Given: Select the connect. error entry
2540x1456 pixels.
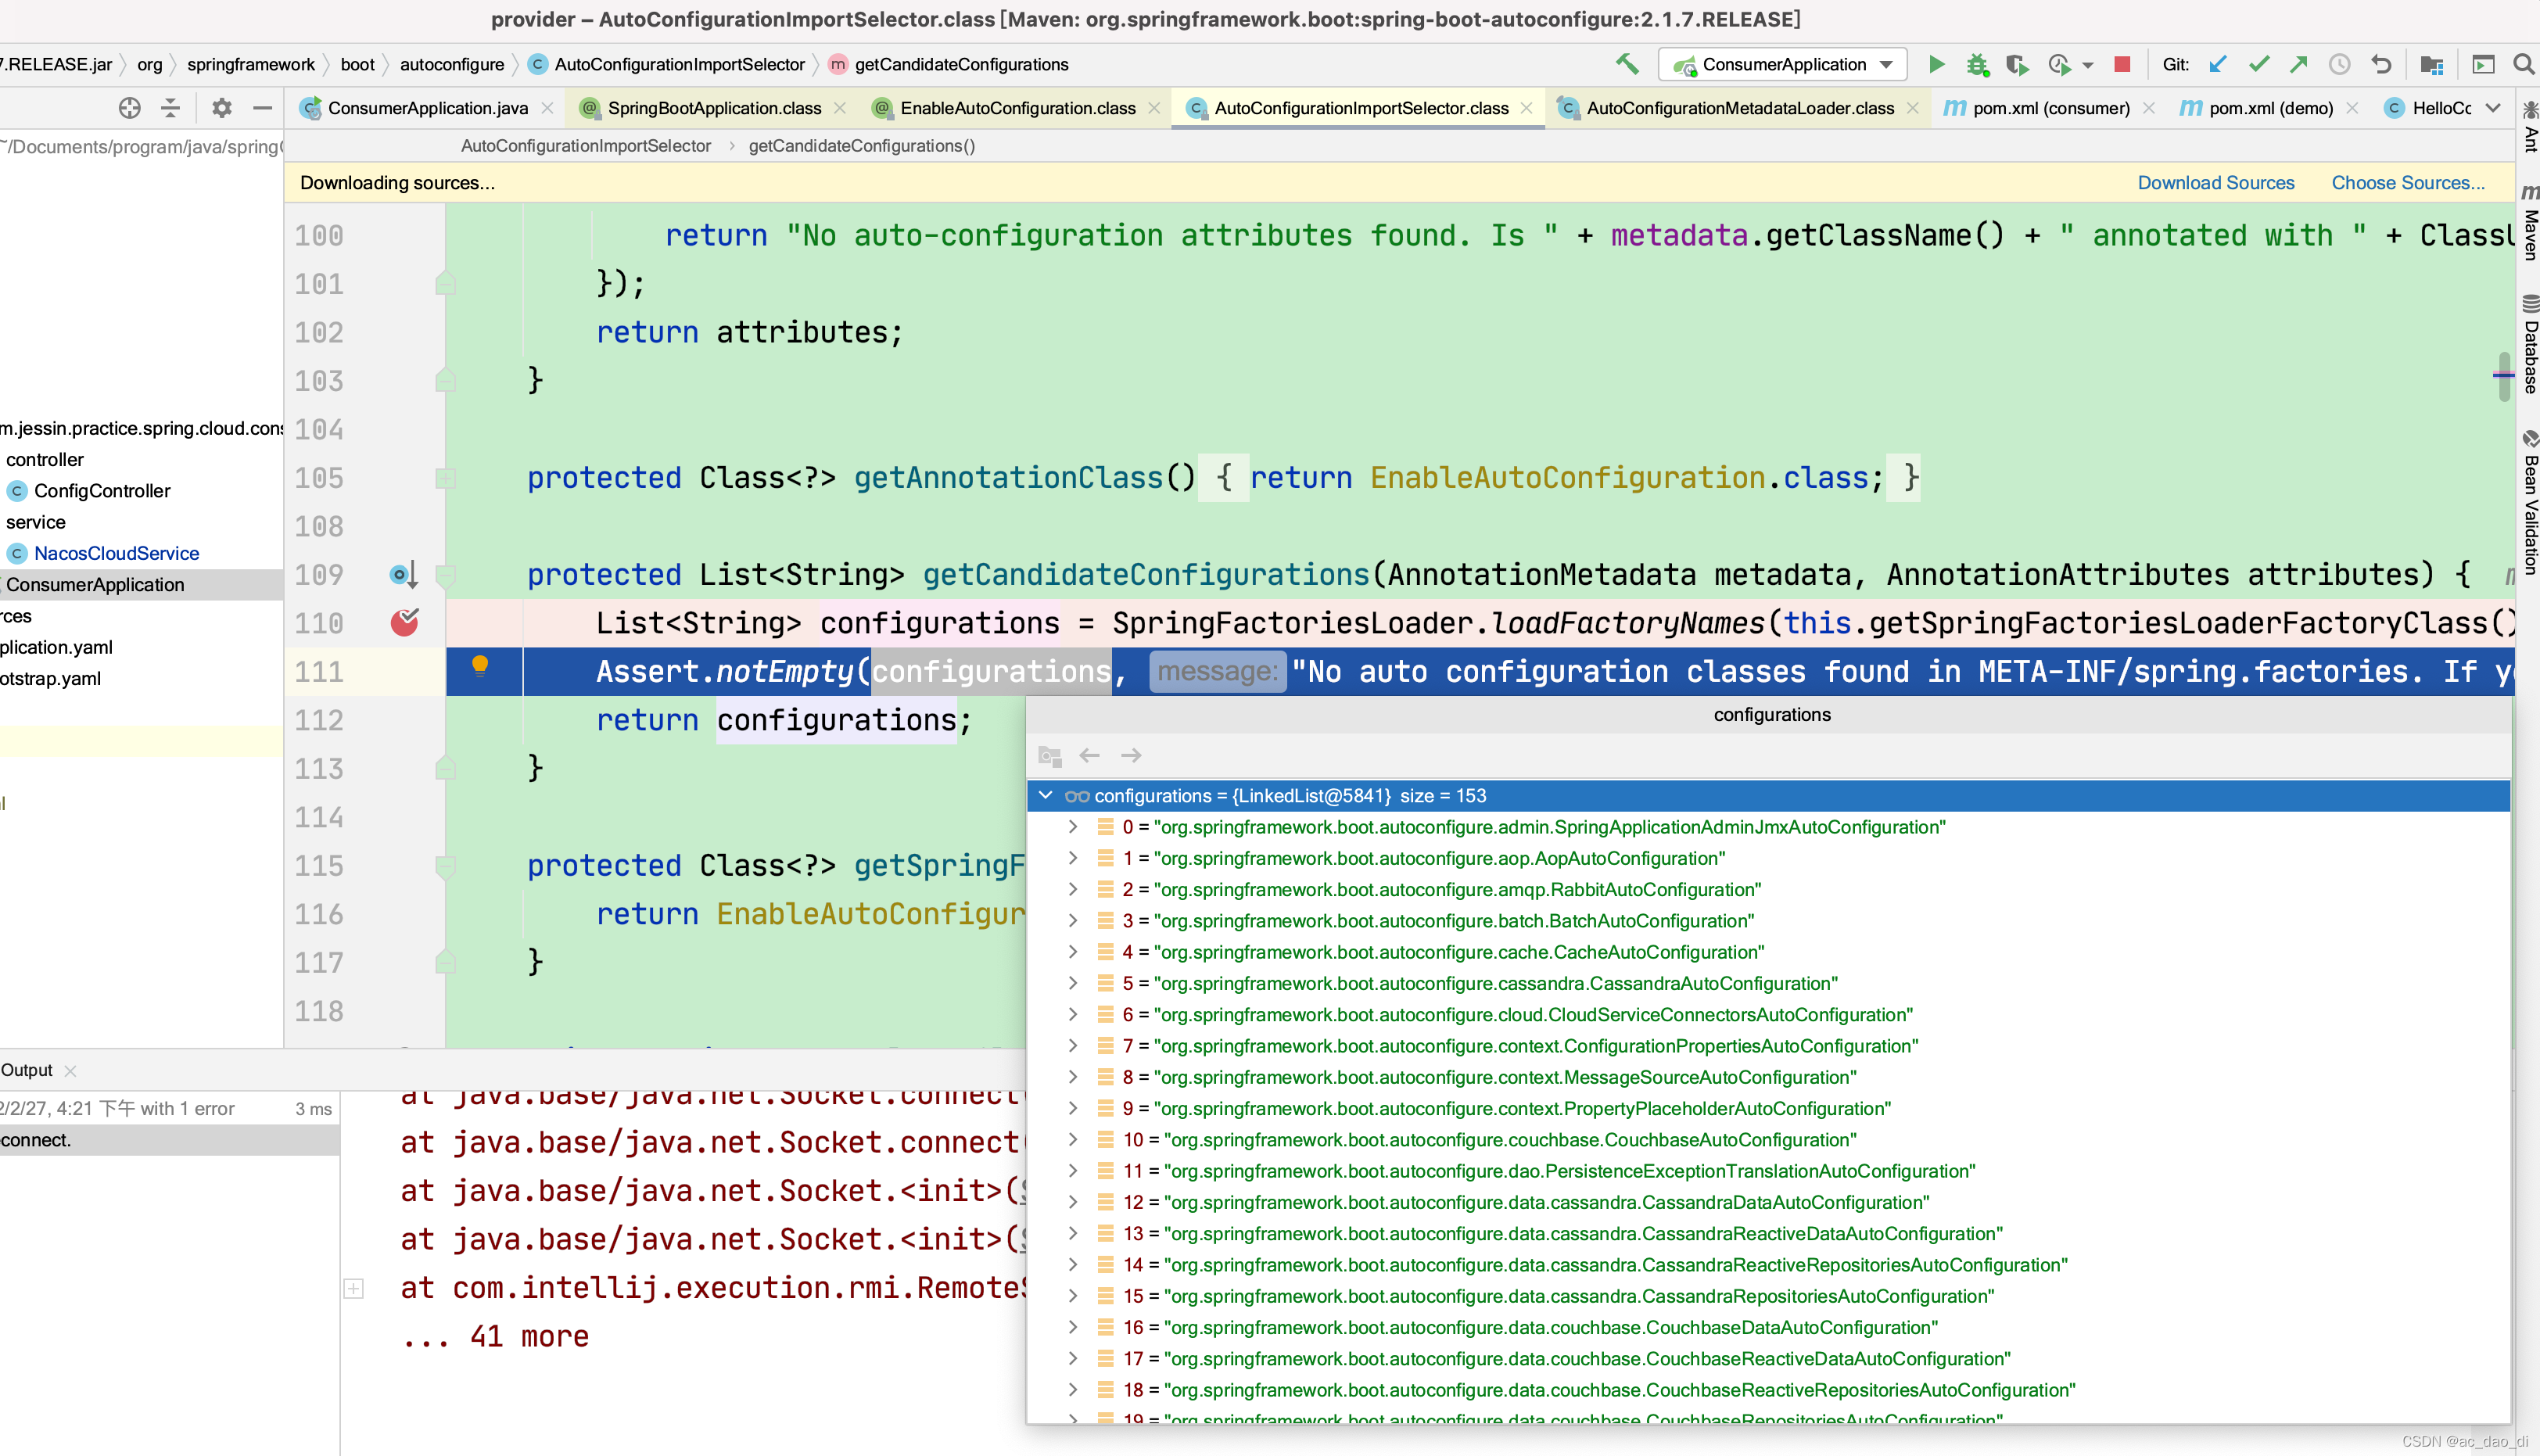Looking at the screenshot, I should pyautogui.click(x=168, y=1140).
